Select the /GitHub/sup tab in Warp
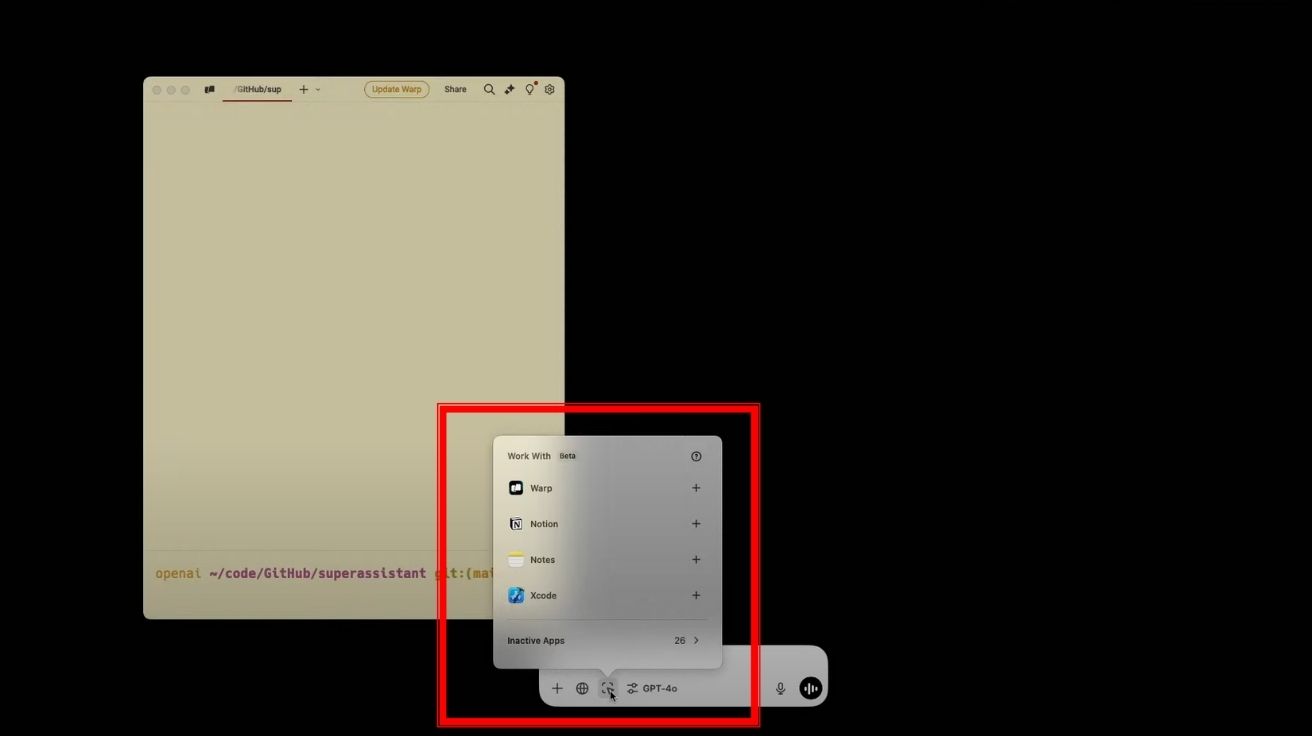Image resolution: width=1312 pixels, height=736 pixels. 257,89
